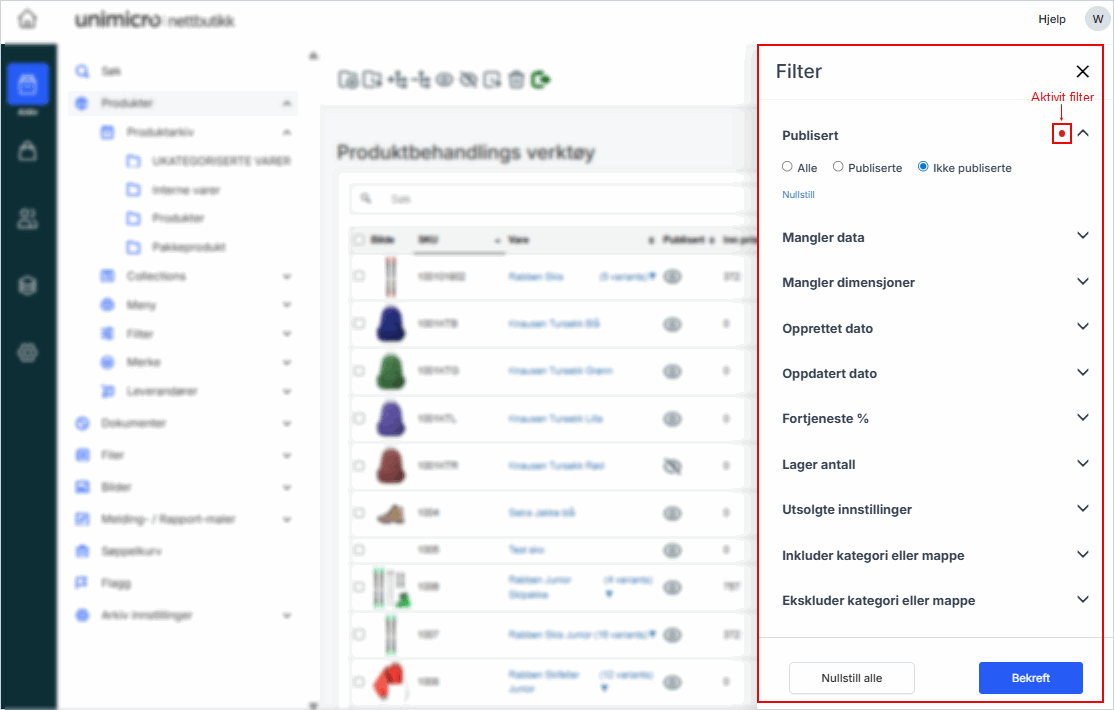Click the green export toolbar icon
The height and width of the screenshot is (710, 1114).
[x=541, y=80]
